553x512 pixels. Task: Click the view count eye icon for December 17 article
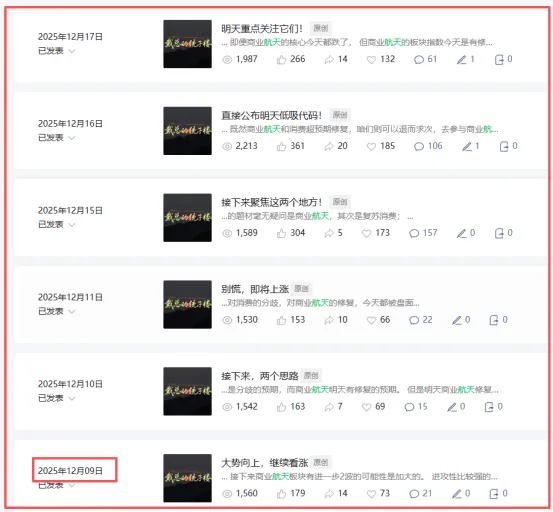pyautogui.click(x=227, y=60)
